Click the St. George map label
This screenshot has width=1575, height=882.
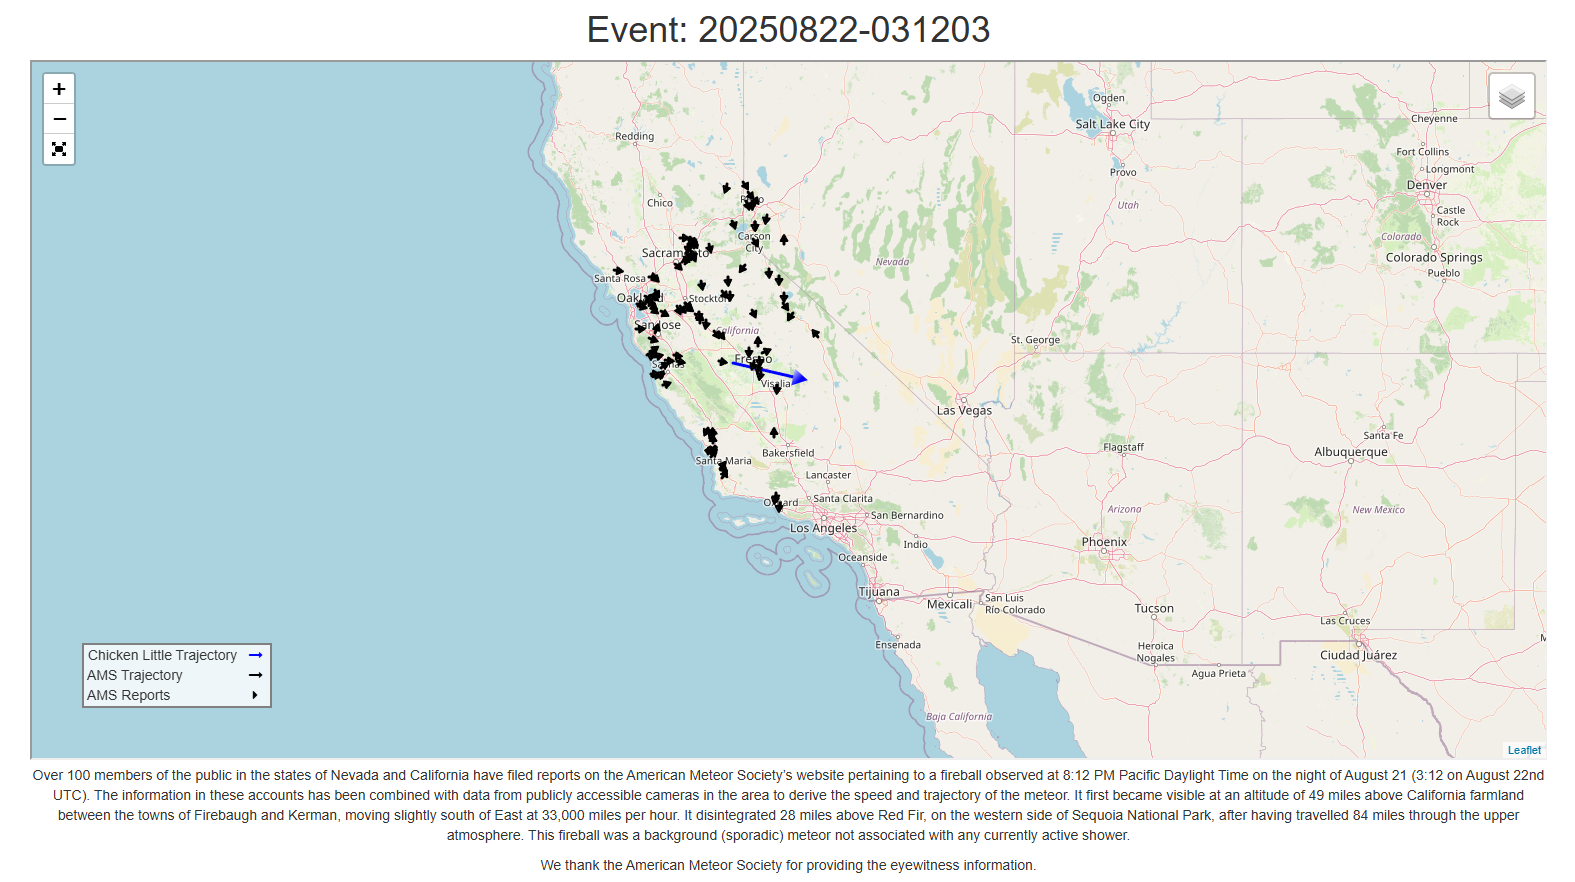[x=1035, y=340]
